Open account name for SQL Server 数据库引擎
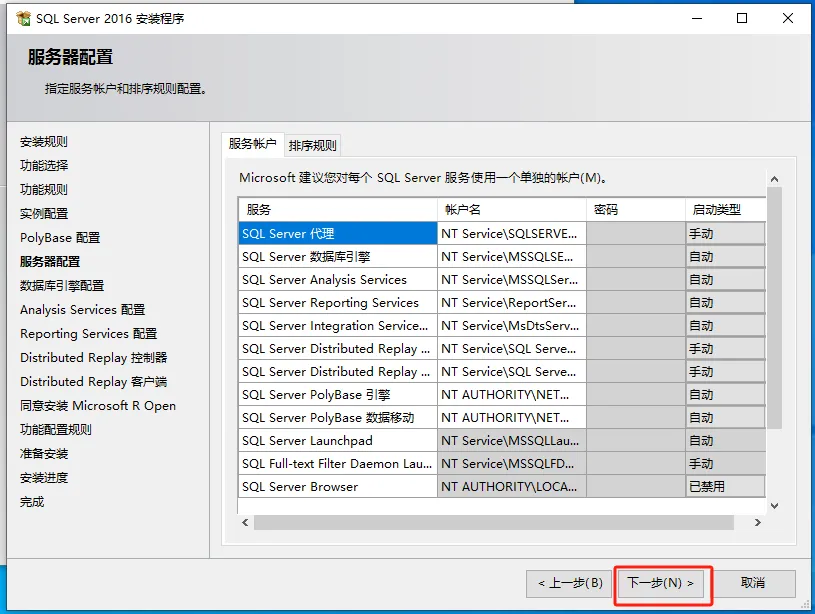 (x=512, y=256)
